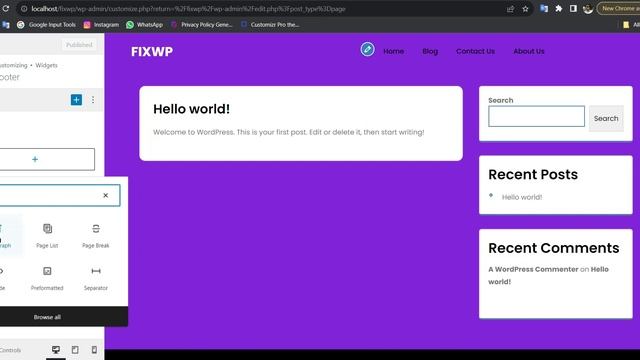
Task: Open the Instagram bookmark
Action: 101,24
